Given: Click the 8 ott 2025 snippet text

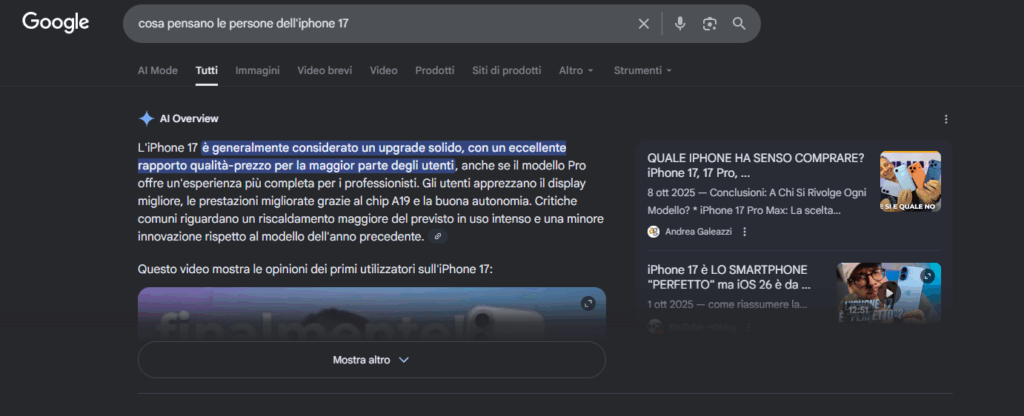Looking at the screenshot, I should tap(757, 202).
